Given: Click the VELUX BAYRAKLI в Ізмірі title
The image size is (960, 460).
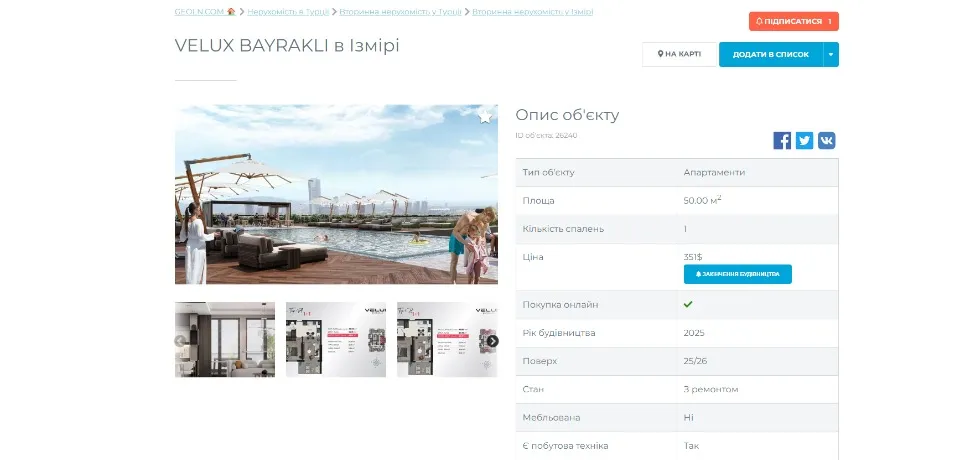Looking at the screenshot, I should pyautogui.click(x=287, y=46).
